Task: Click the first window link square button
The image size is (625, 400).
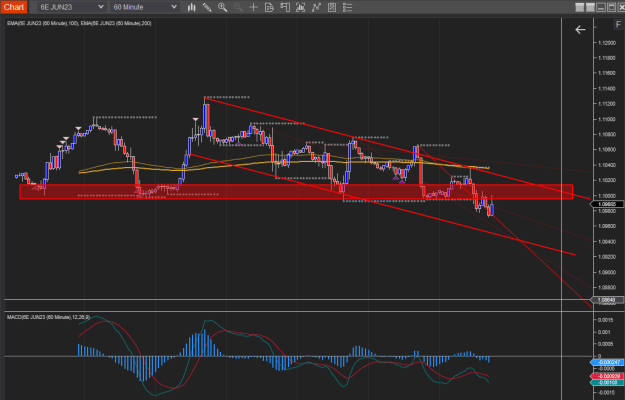Action: 580,7
